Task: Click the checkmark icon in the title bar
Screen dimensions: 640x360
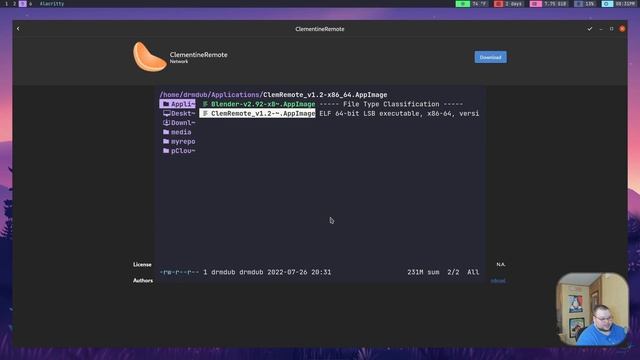Action: pos(589,29)
